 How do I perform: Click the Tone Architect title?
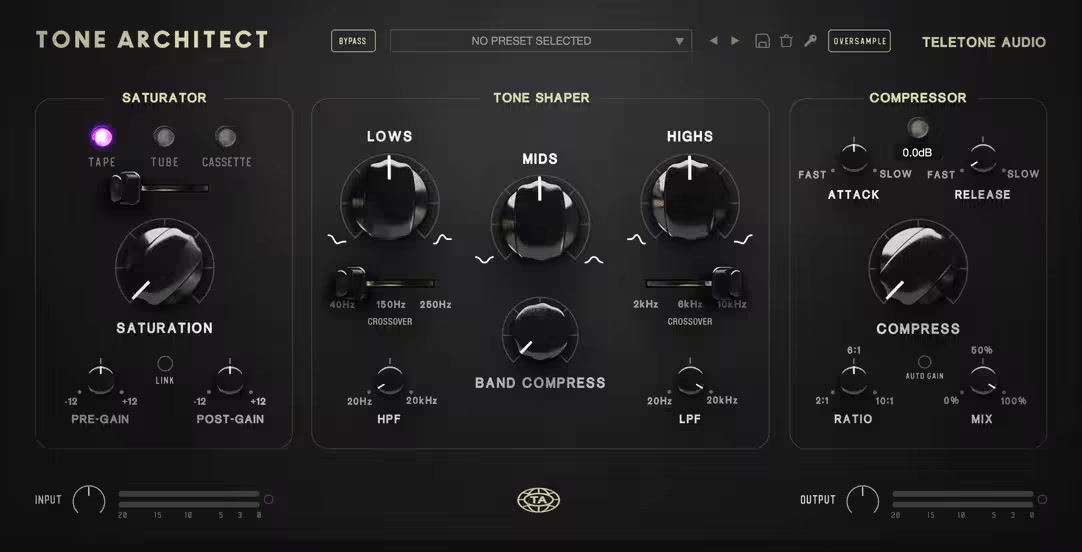(152, 40)
